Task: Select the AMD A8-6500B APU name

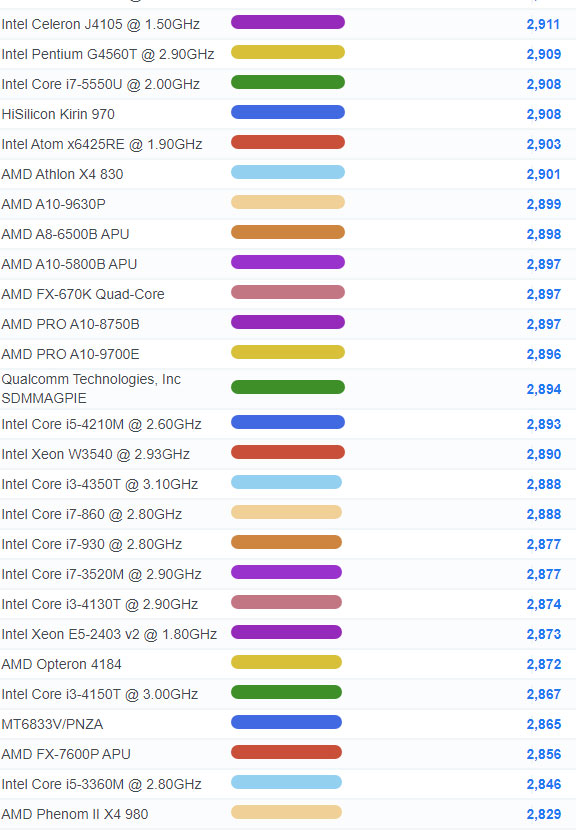Action: (66, 234)
